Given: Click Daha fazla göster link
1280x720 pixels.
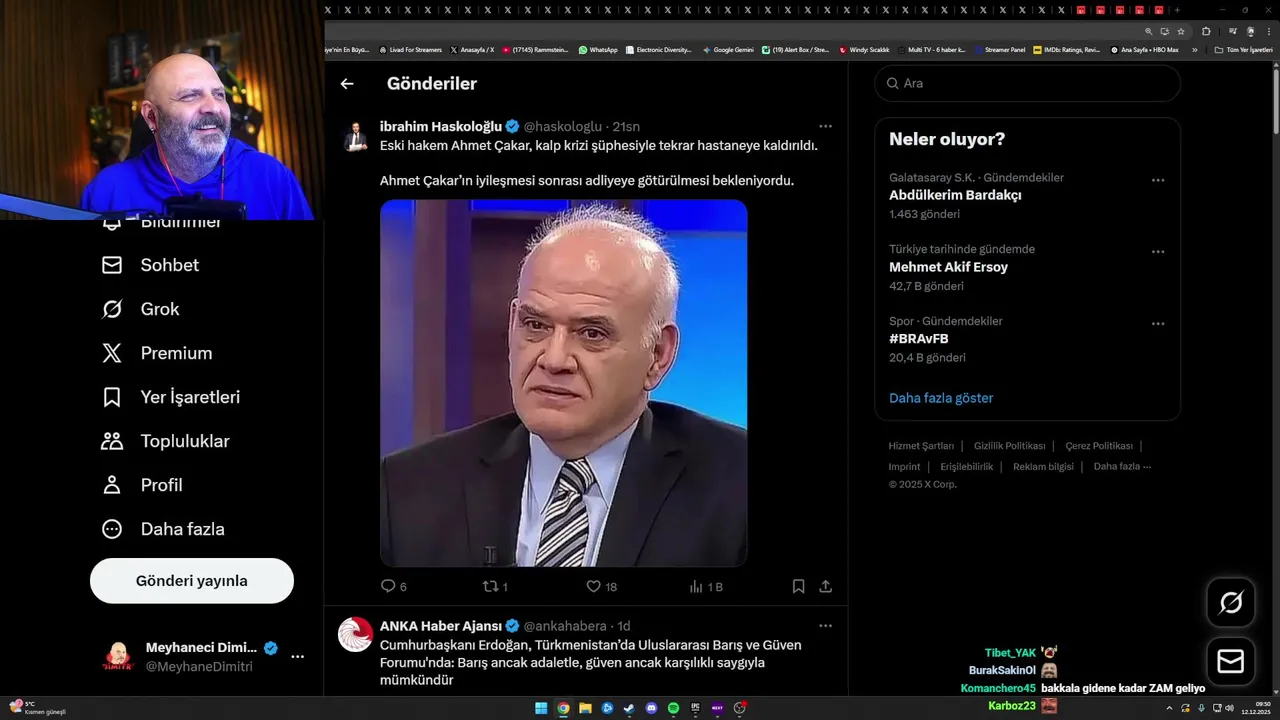Looking at the screenshot, I should pyautogui.click(x=941, y=398).
